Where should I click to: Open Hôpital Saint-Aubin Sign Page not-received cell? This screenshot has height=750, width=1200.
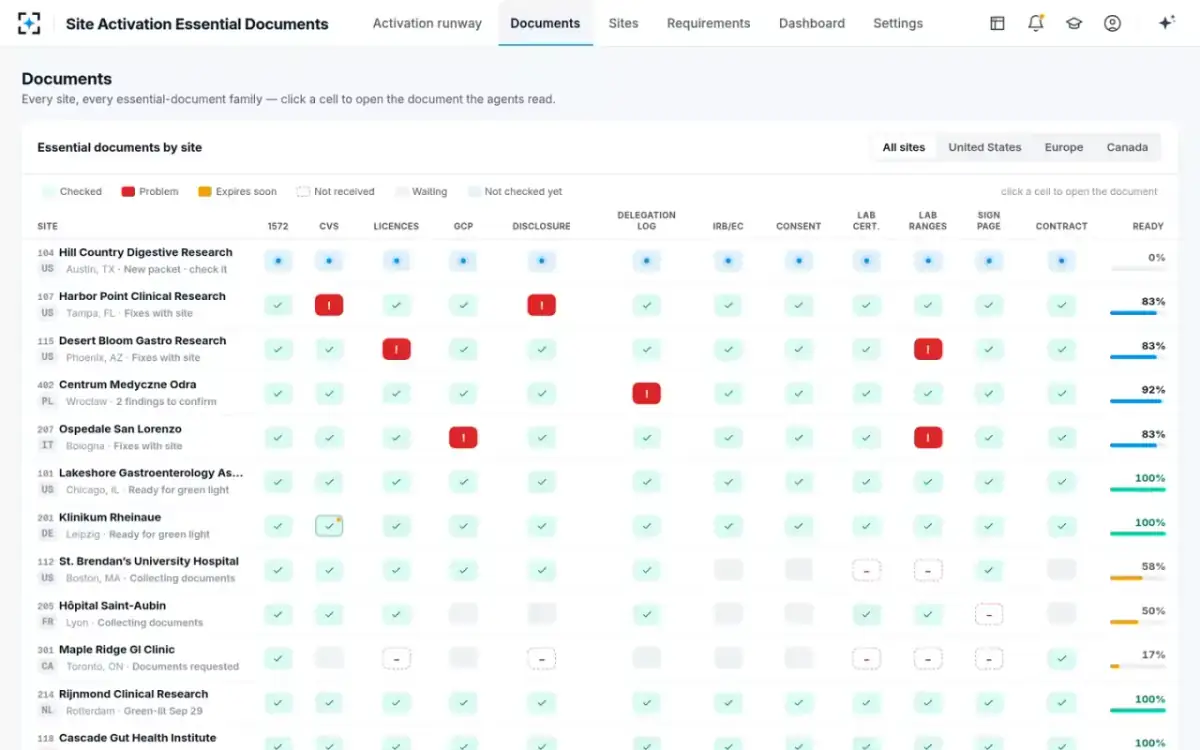pos(989,614)
